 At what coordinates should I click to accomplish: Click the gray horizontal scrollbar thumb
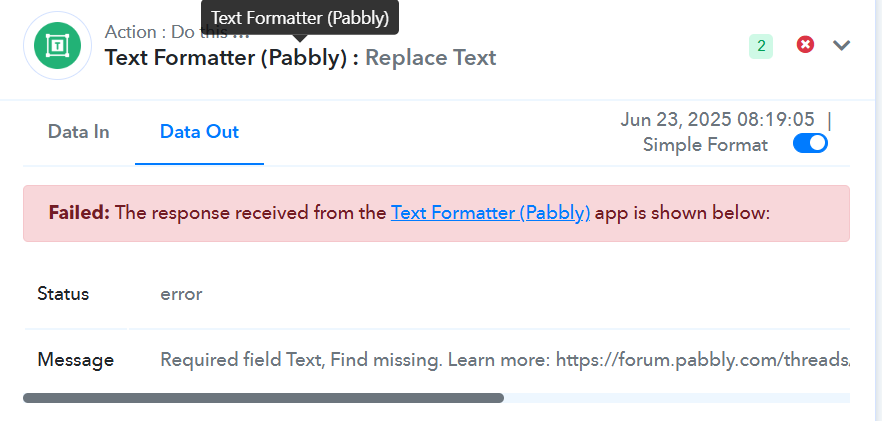263,398
